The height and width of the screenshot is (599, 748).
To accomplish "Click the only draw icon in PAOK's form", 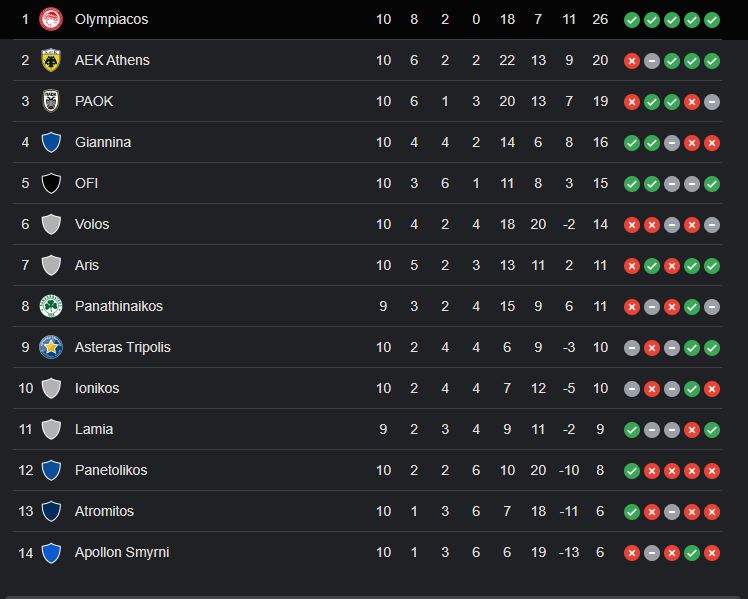I will pos(712,102).
